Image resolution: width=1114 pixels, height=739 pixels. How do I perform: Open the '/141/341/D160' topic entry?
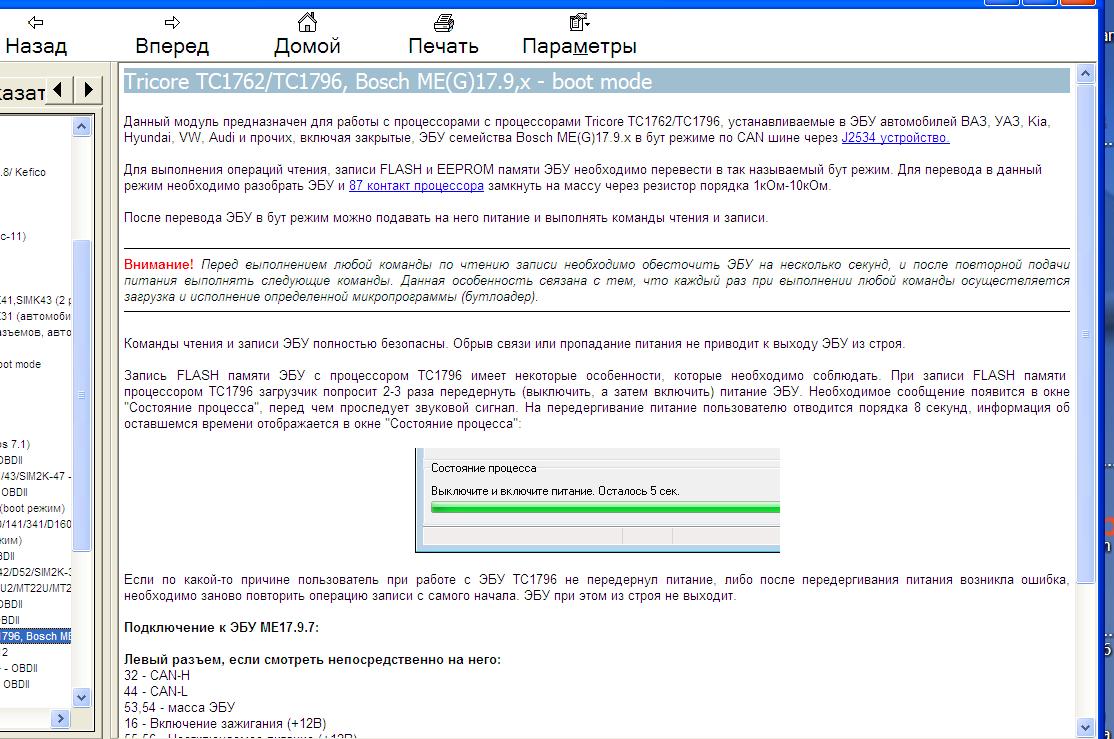[x=36, y=524]
